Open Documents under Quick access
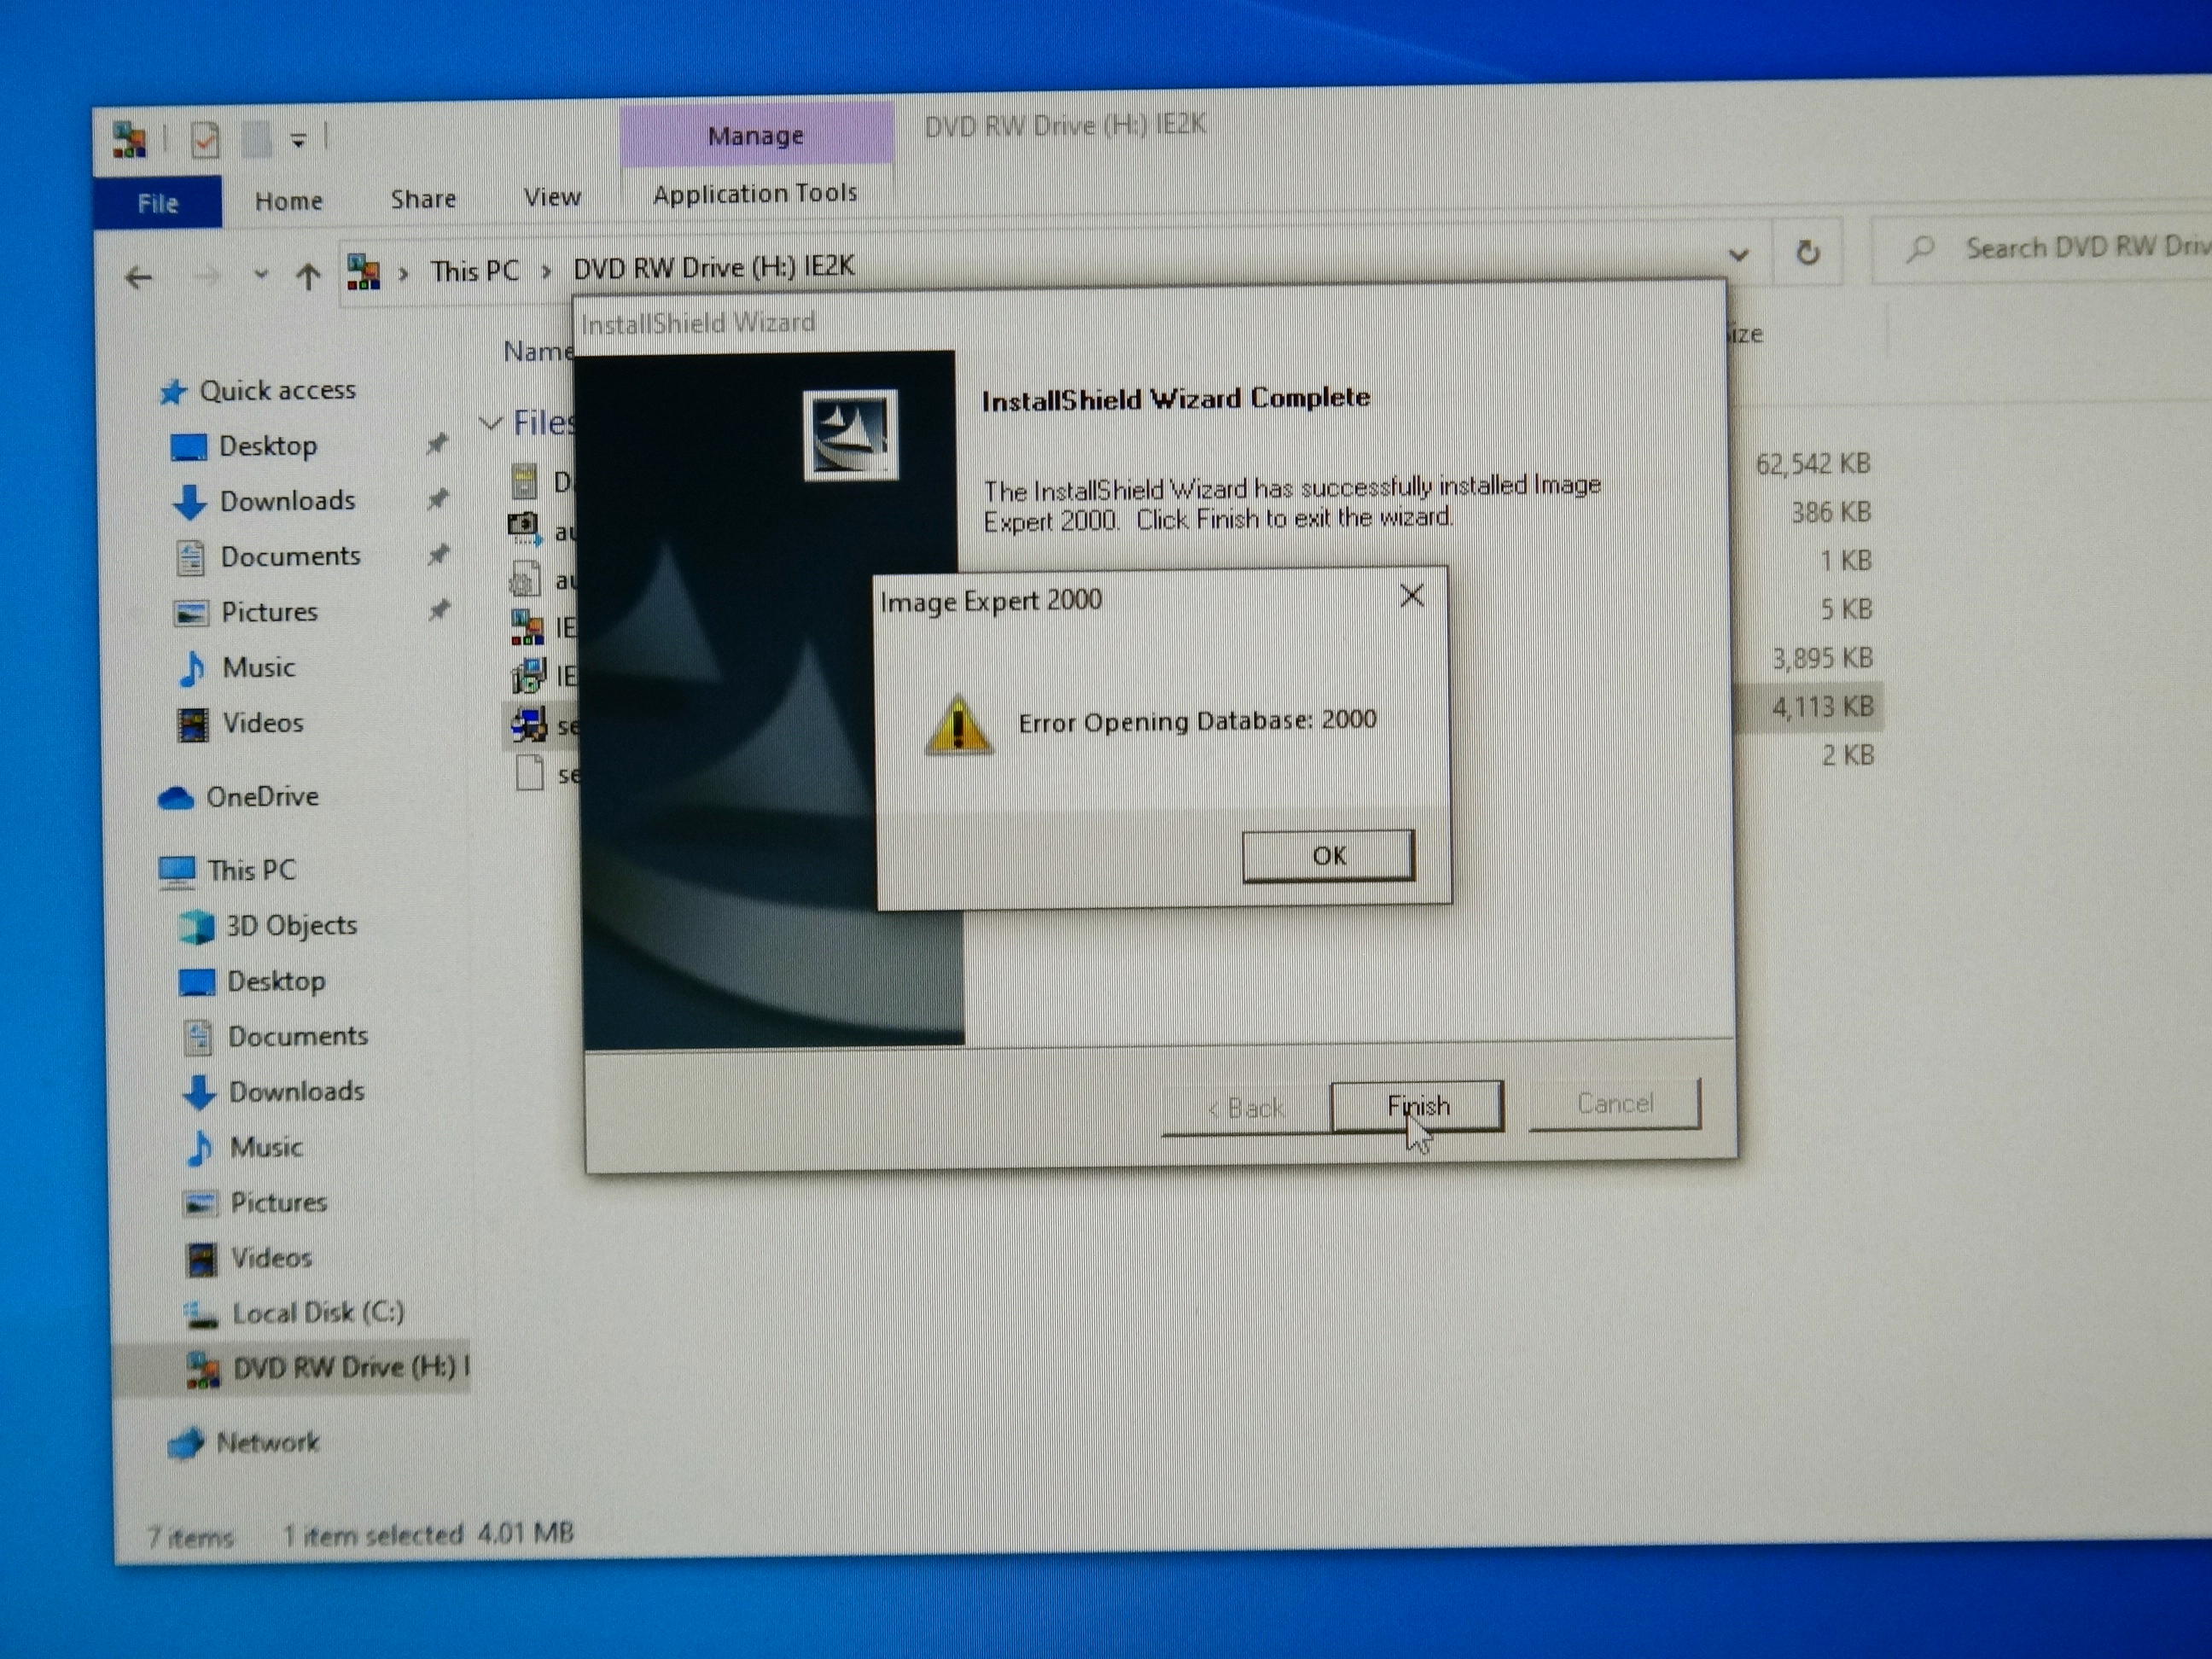The image size is (2212, 1659). (290, 556)
